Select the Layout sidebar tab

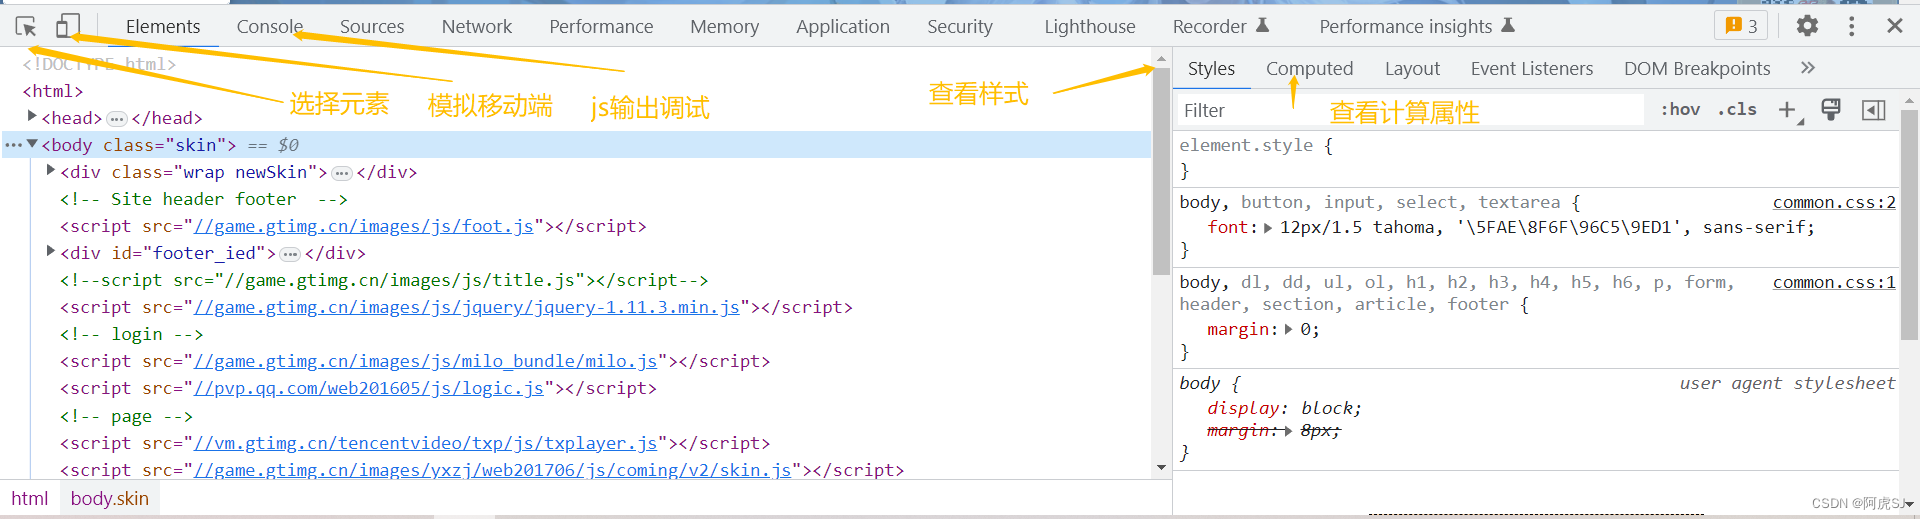click(x=1412, y=68)
